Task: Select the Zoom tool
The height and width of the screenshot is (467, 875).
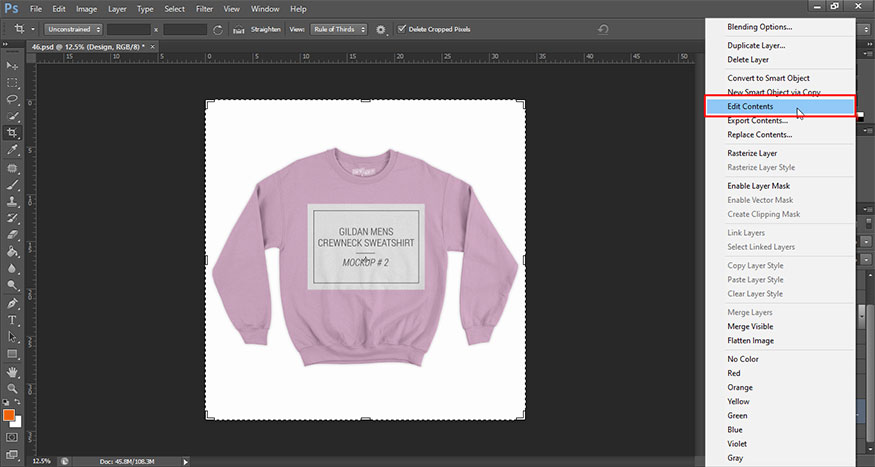Action: (x=12, y=388)
